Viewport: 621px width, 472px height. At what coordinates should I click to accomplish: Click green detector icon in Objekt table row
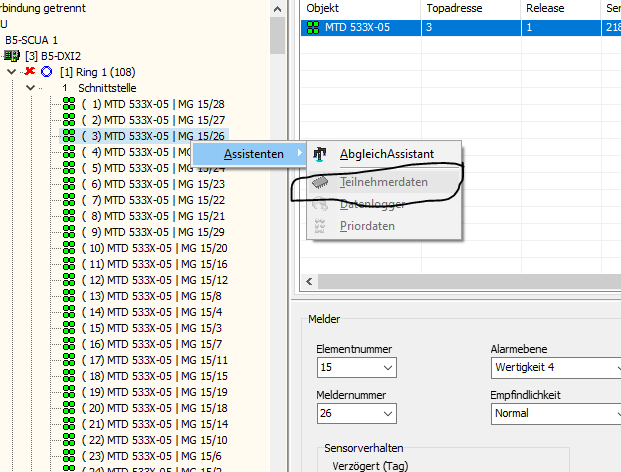coord(313,27)
